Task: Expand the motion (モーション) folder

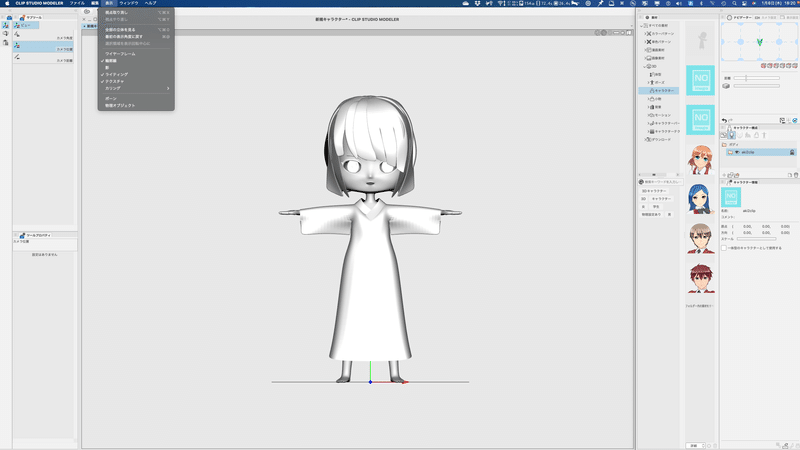Action: click(x=648, y=115)
